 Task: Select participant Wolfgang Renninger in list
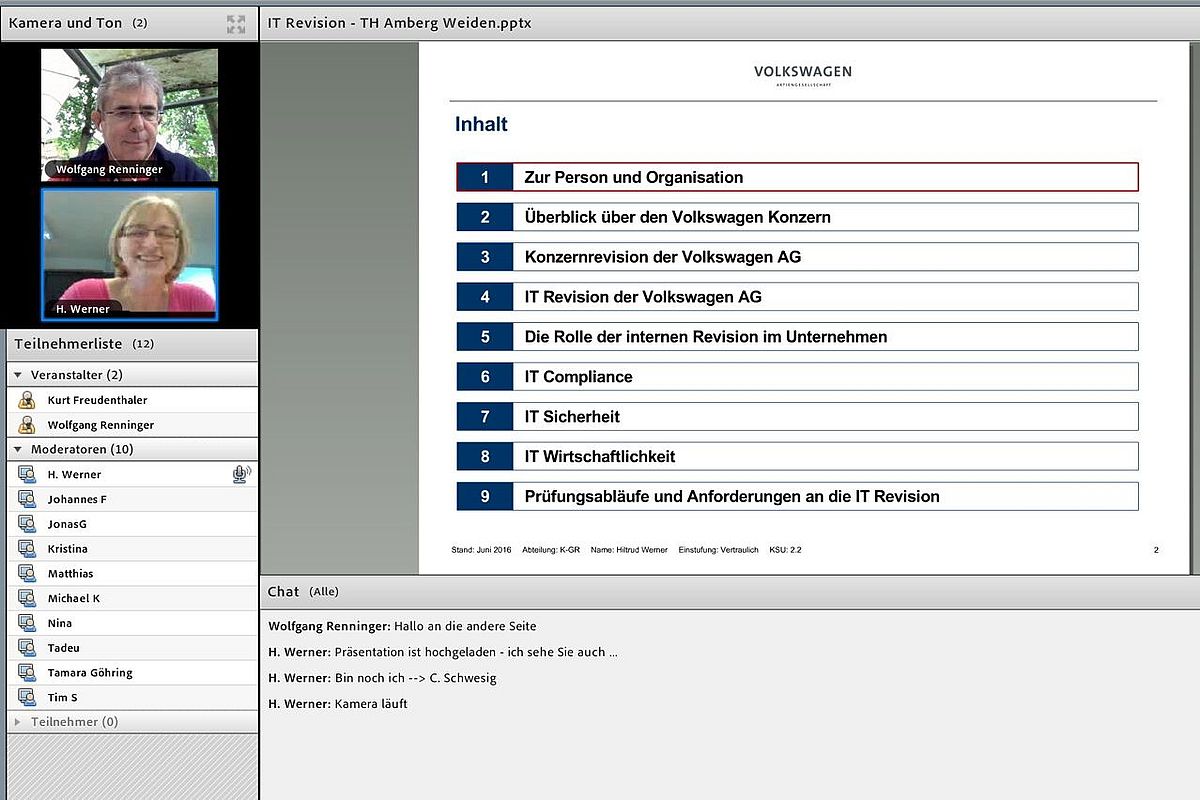[132, 425]
